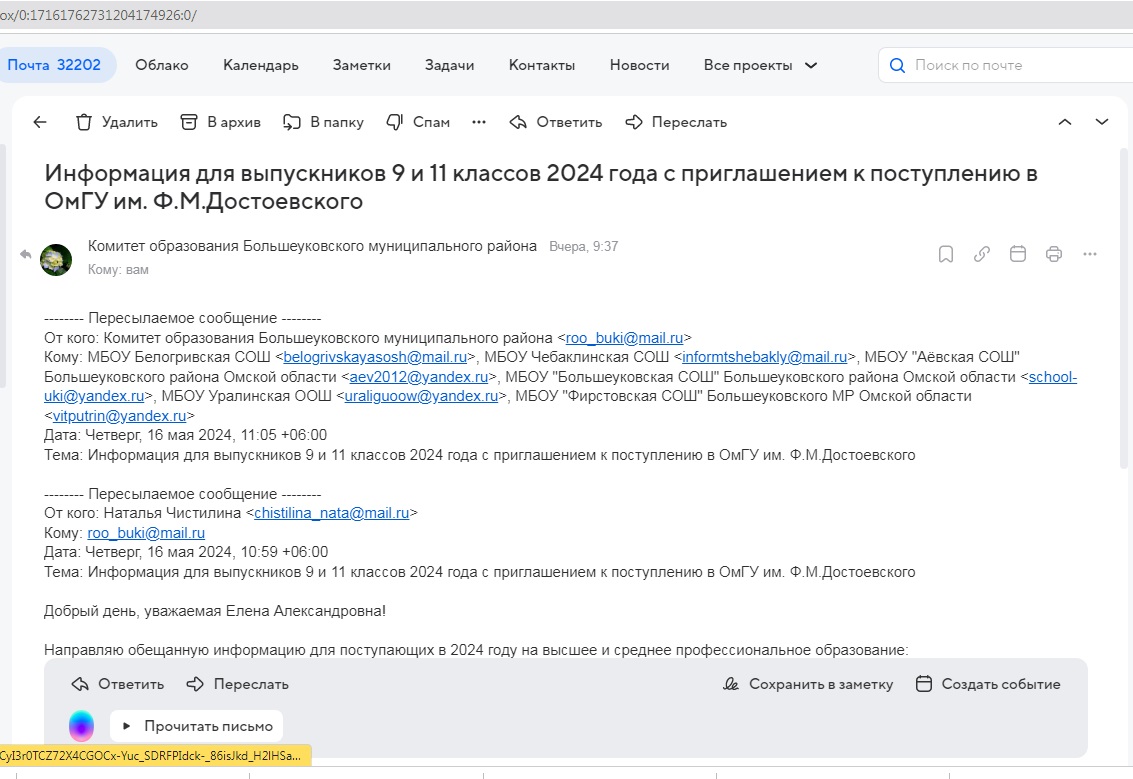Viewport: 1133px width, 779px height.
Task: Open the more actions ellipsis in toolbar
Action: [x=479, y=122]
